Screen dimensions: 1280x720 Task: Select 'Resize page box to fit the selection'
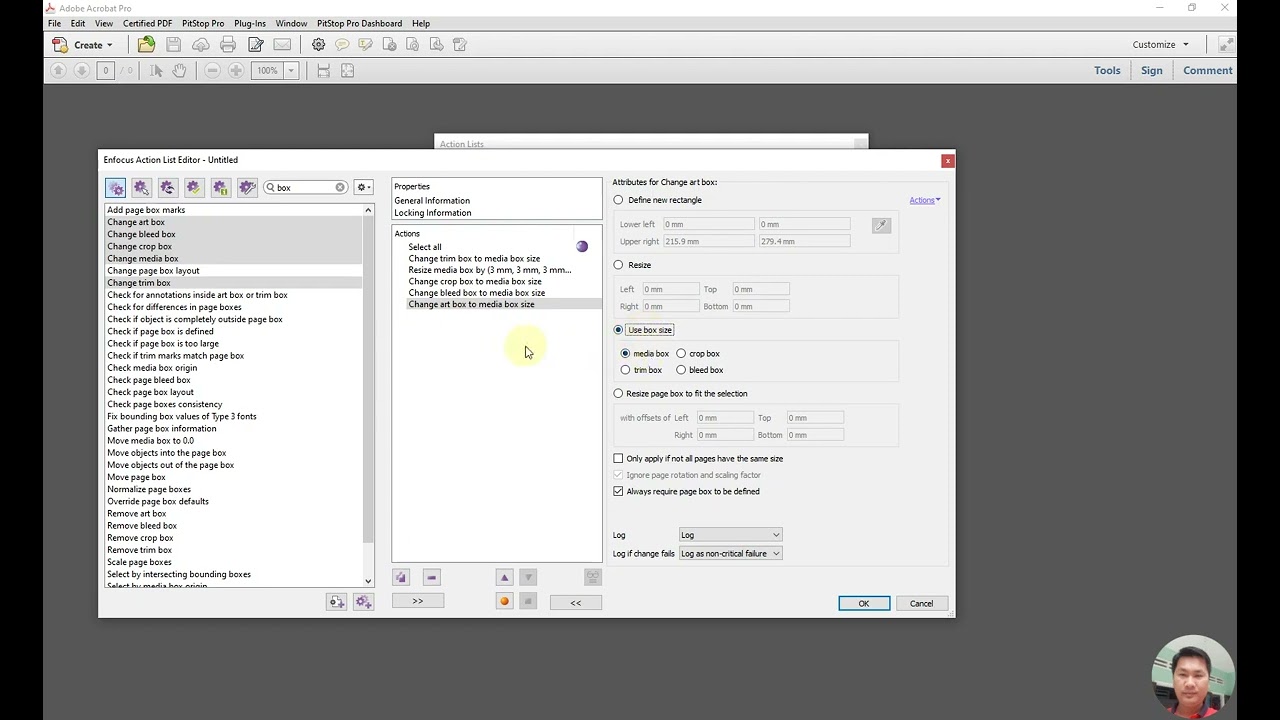pyautogui.click(x=619, y=394)
